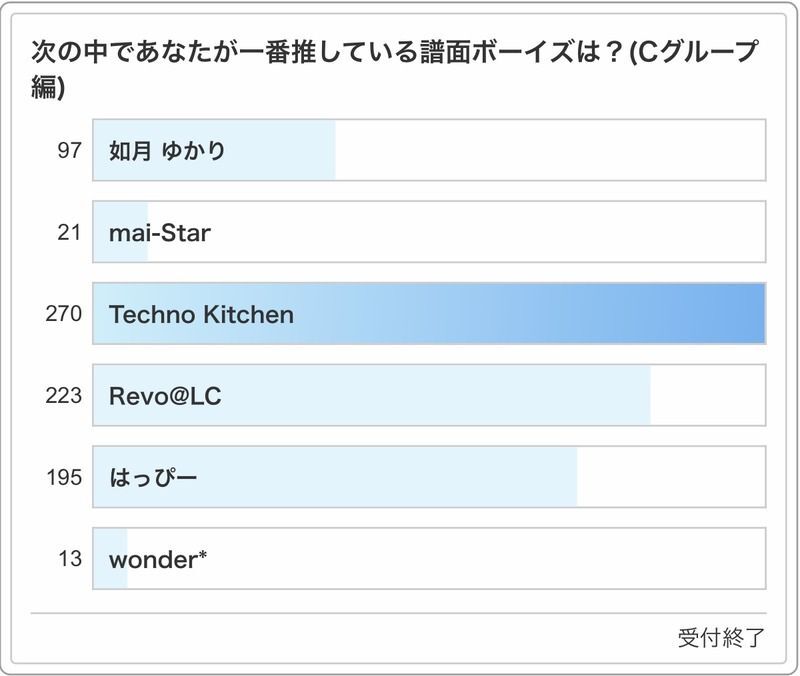Click the white unfilled section of はっぴー bar

[670, 478]
